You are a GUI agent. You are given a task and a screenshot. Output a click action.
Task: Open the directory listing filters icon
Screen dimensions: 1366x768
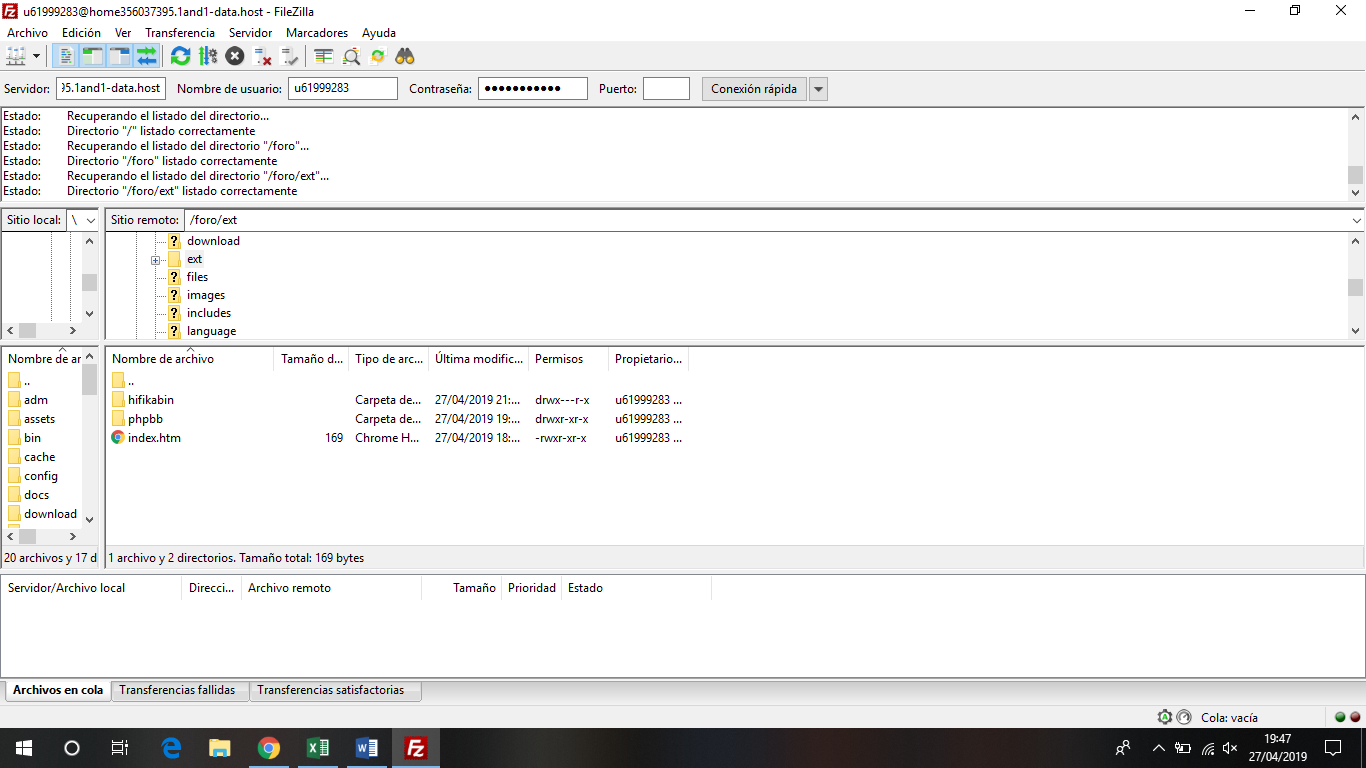(x=324, y=56)
